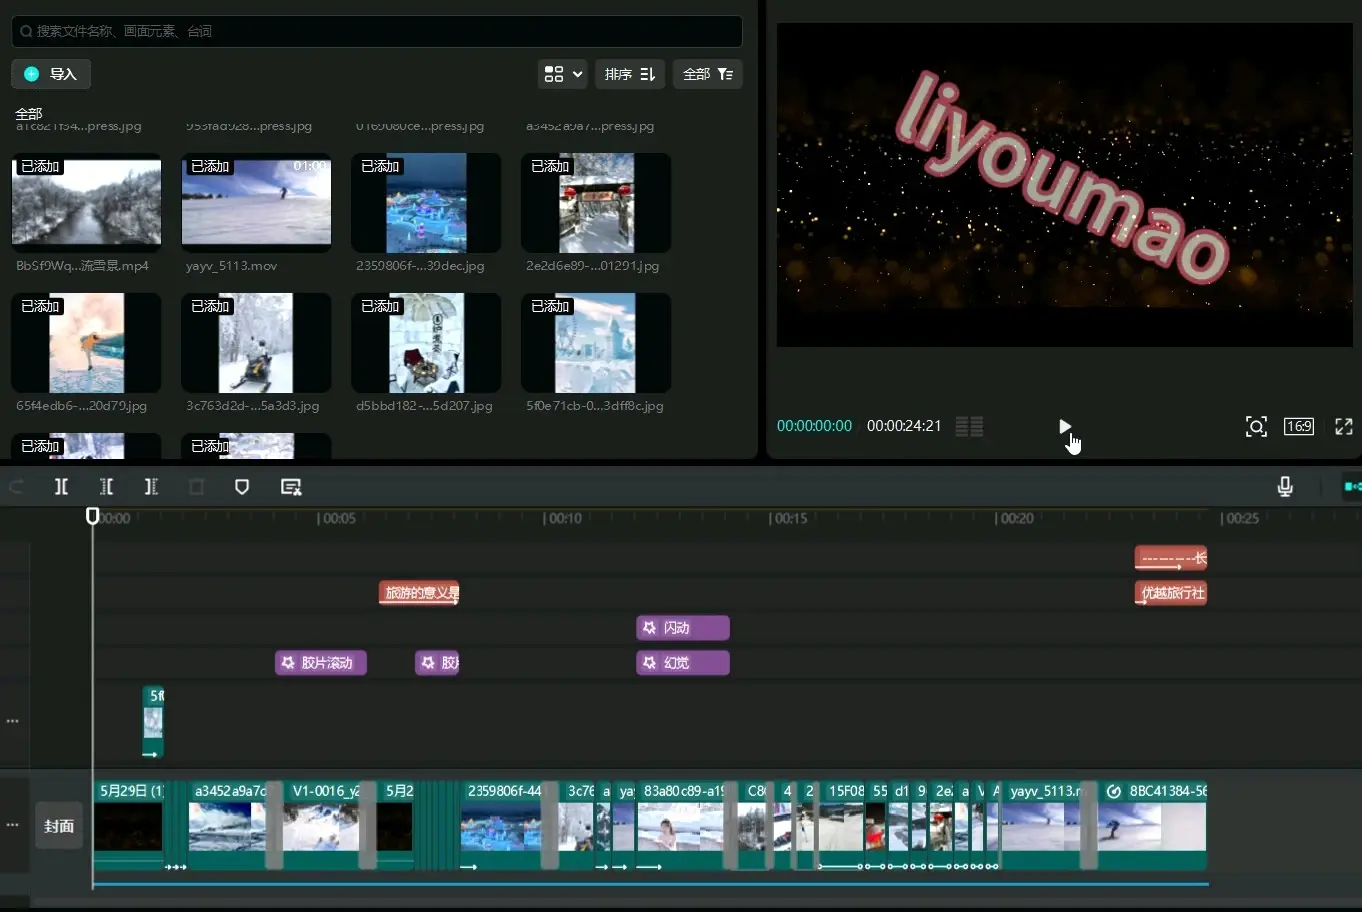The width and height of the screenshot is (1362, 912).
Task: Select thumbnail yayv_5113.mov
Action: point(256,203)
